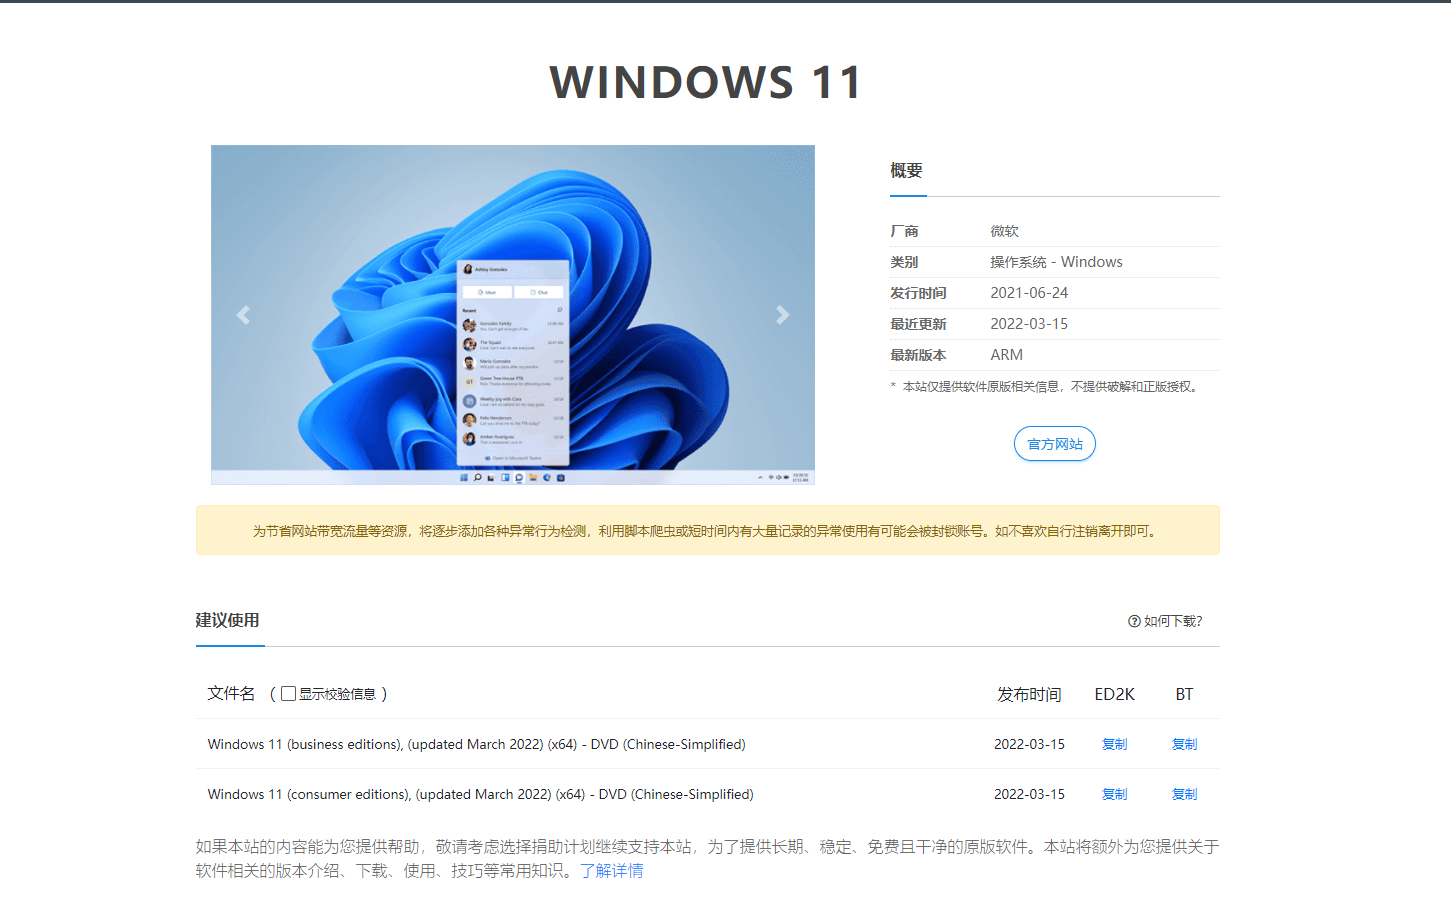1451x900 pixels.
Task: Click the WINDOWS 11 page title
Action: click(704, 81)
